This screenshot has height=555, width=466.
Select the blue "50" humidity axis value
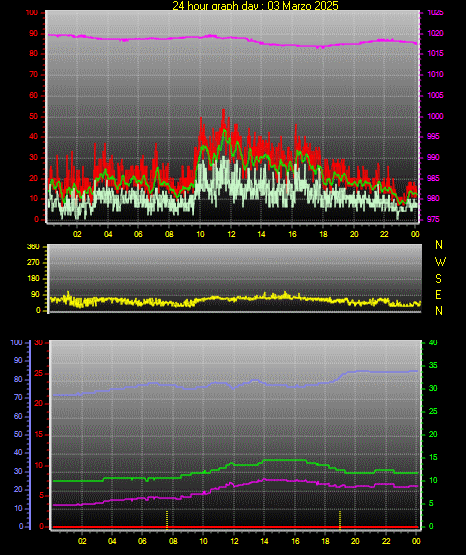(x=18, y=434)
